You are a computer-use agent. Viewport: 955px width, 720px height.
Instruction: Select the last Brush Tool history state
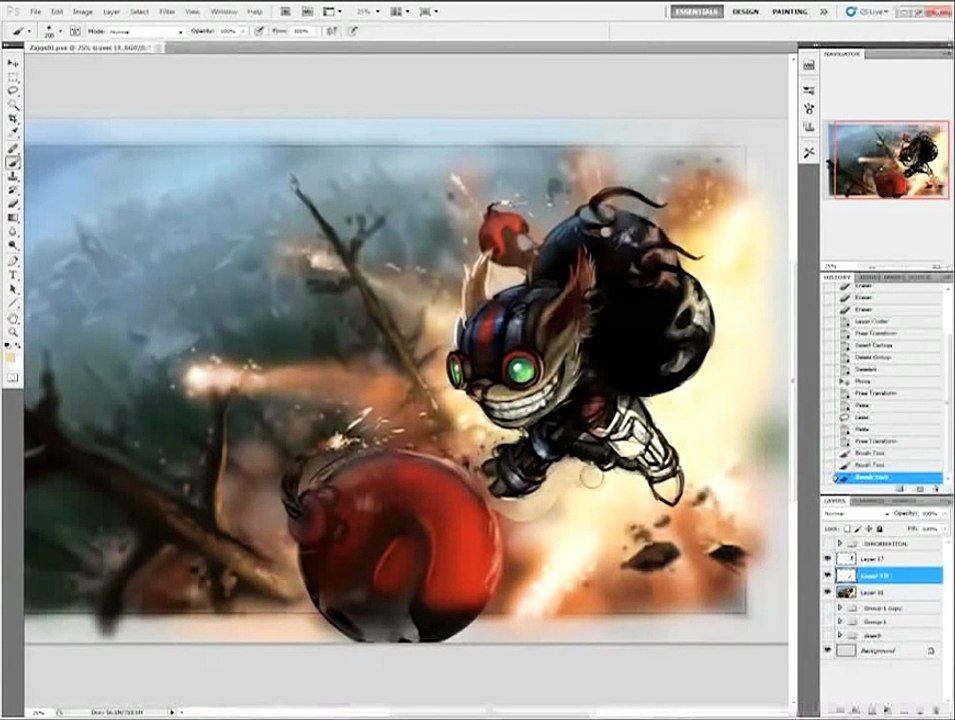(x=890, y=478)
